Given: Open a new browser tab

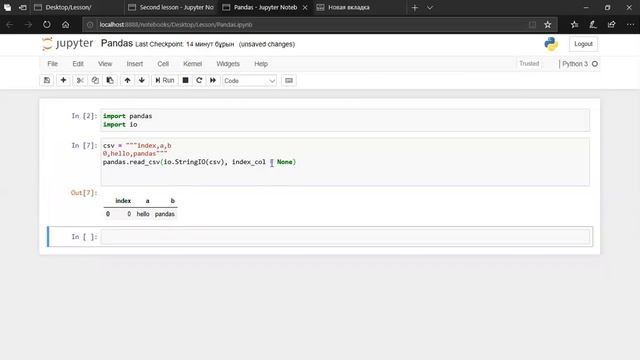Looking at the screenshot, I should click(x=415, y=8).
